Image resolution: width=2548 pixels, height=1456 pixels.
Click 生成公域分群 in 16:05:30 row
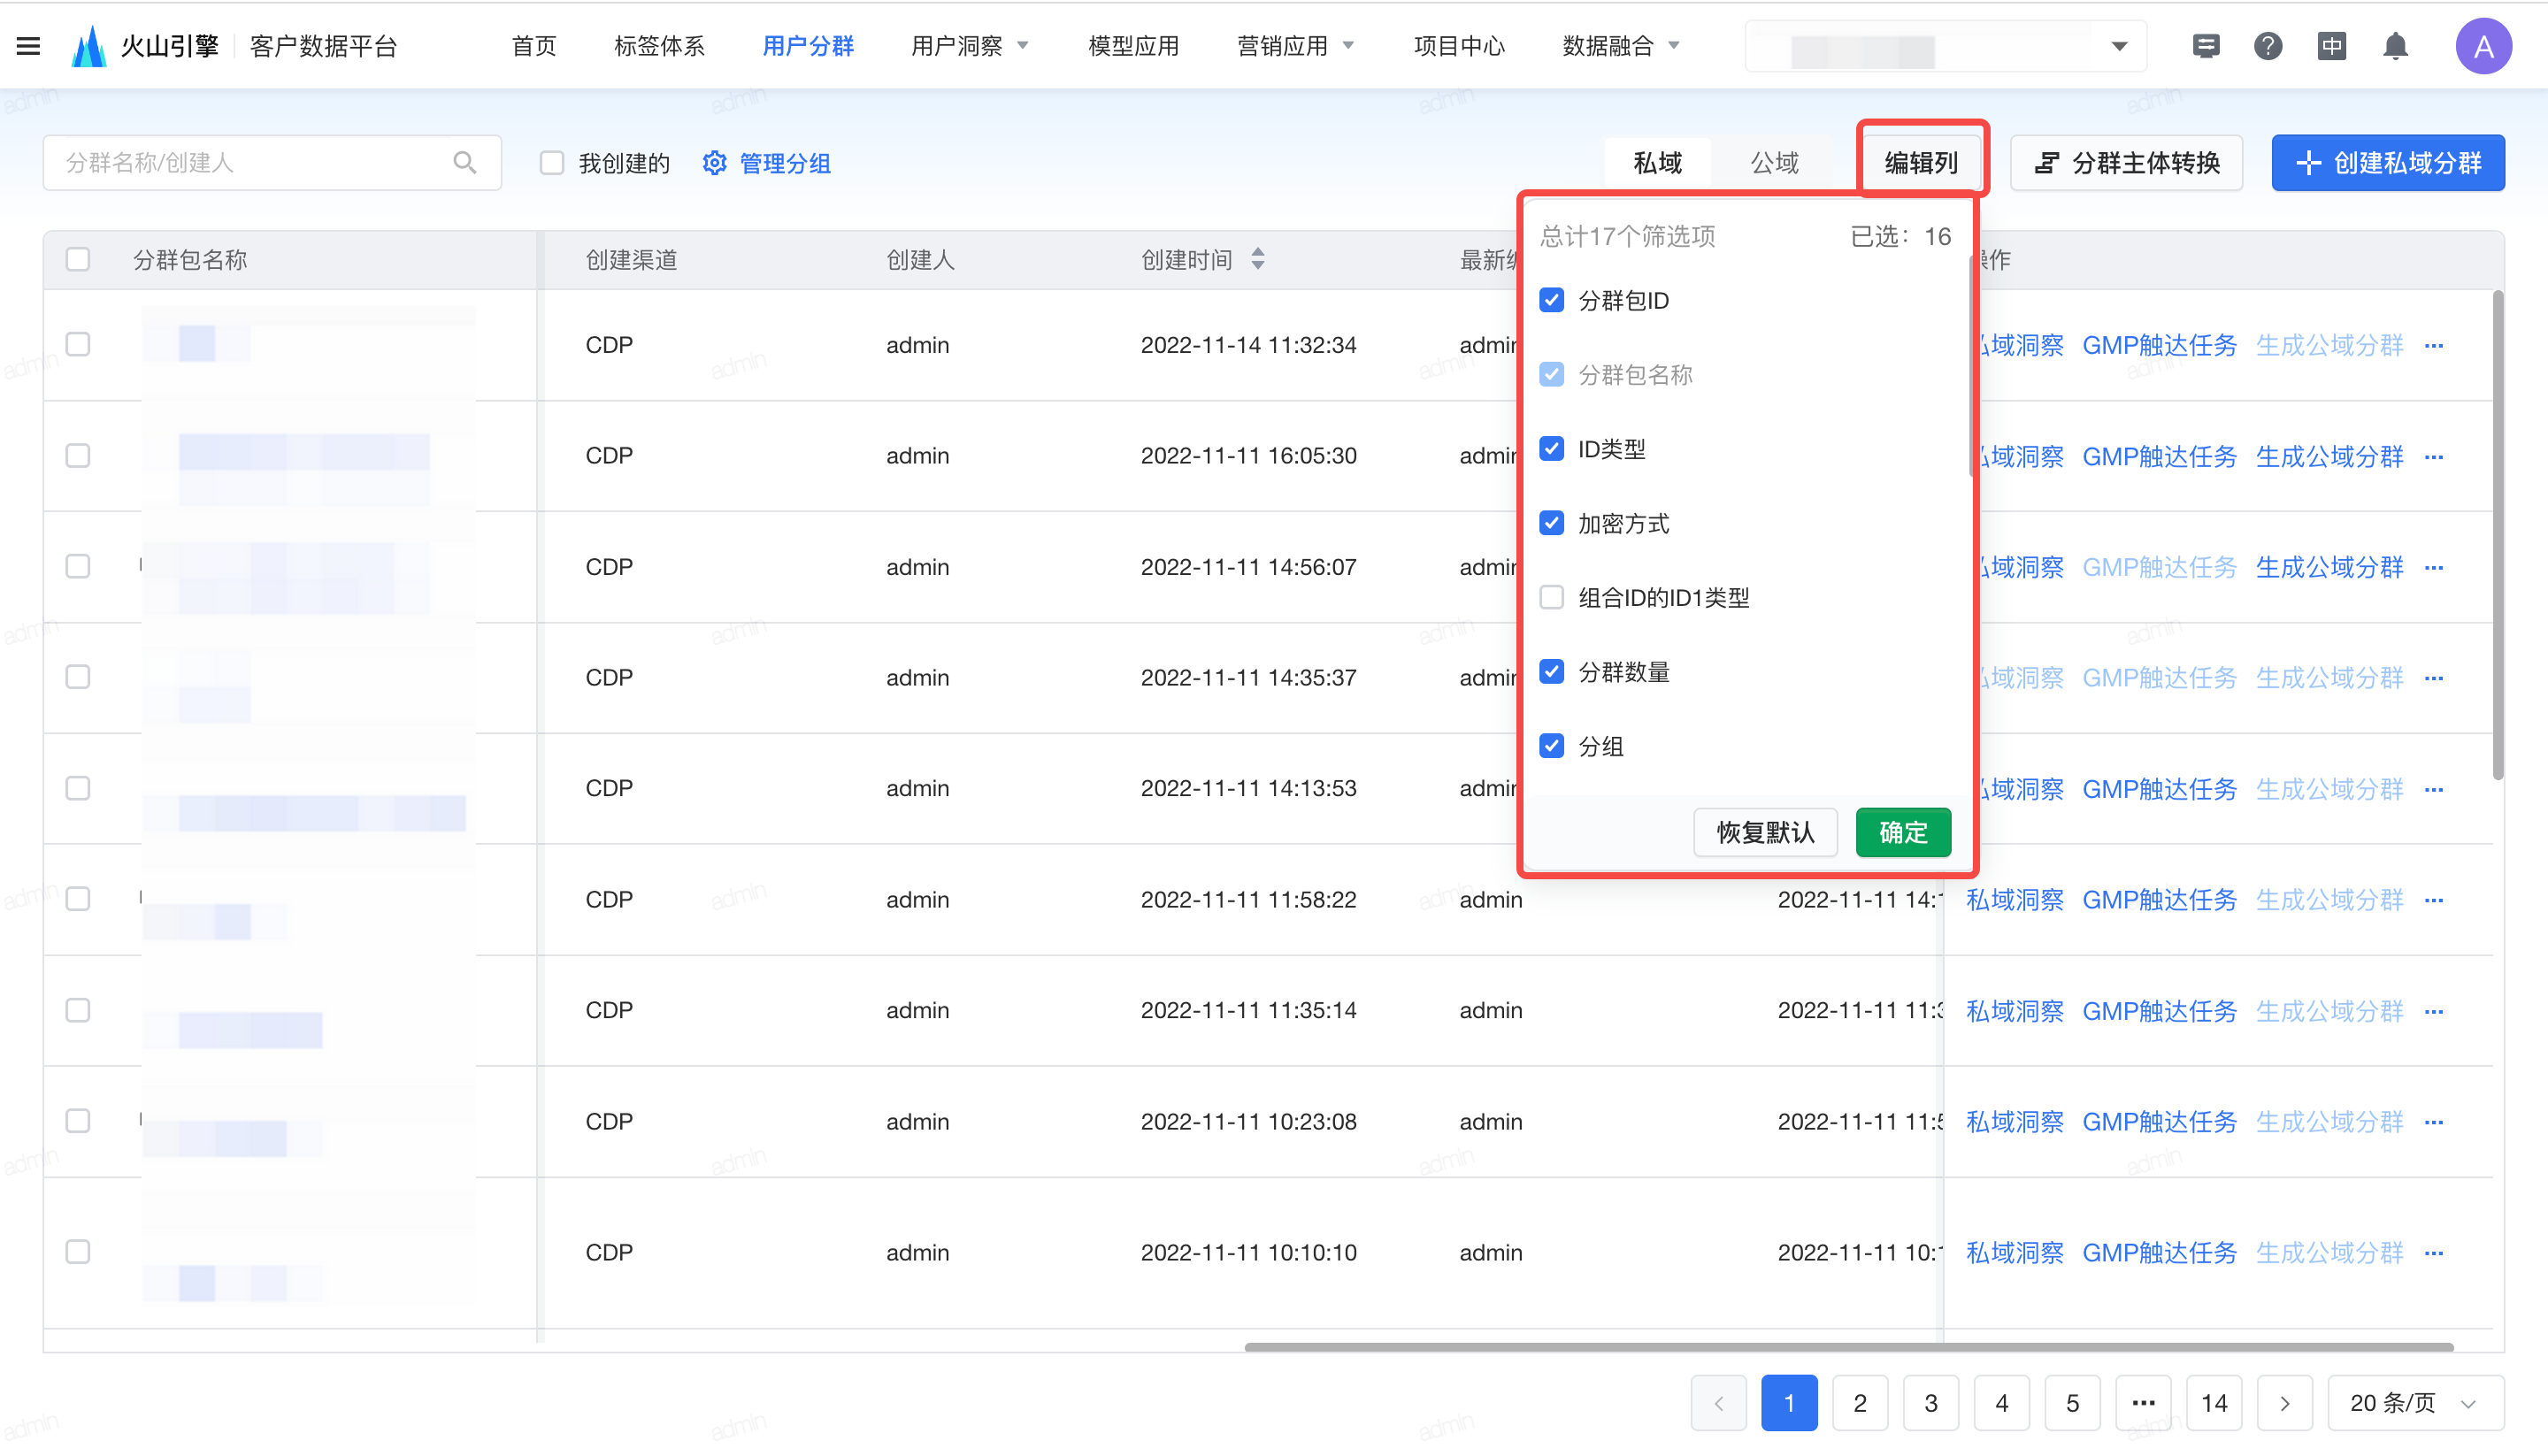point(2329,457)
